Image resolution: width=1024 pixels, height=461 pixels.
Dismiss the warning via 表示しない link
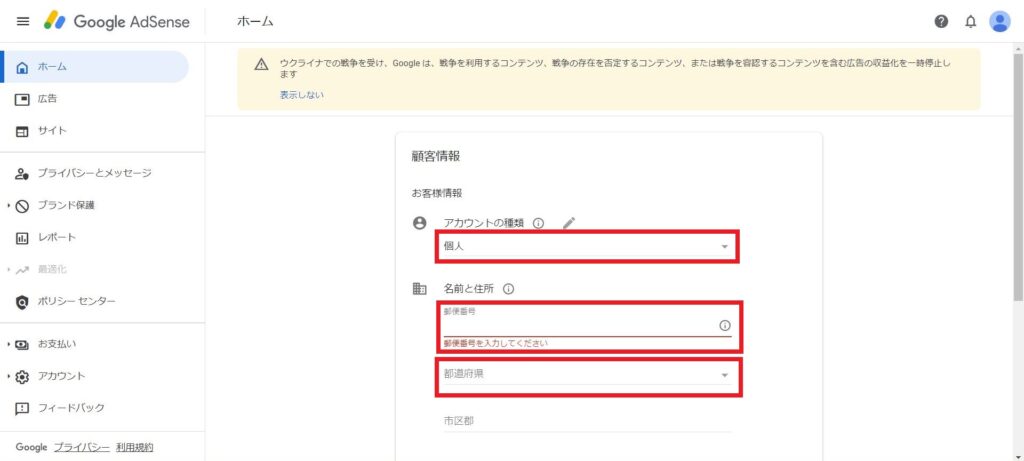[301, 95]
